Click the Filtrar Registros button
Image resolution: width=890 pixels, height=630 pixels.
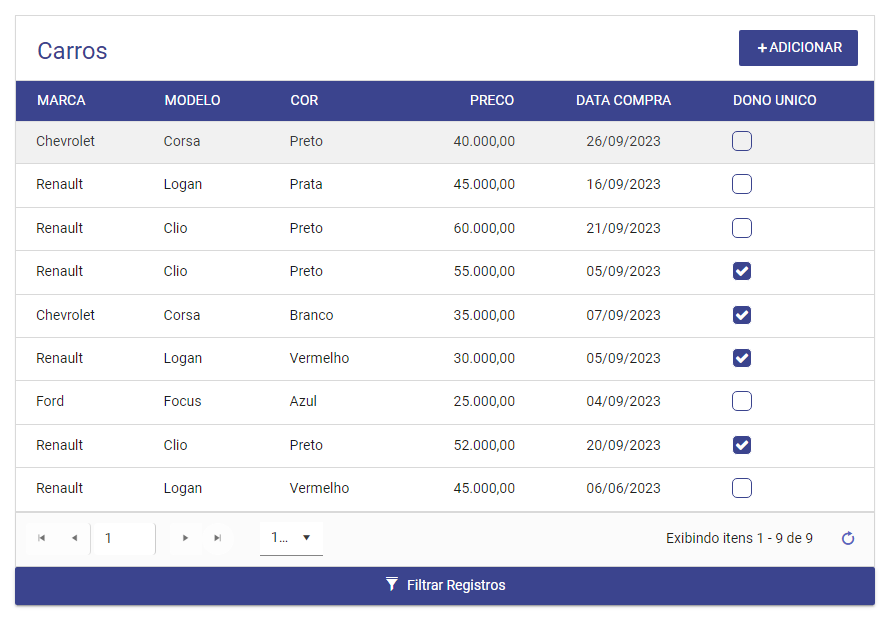click(445, 586)
